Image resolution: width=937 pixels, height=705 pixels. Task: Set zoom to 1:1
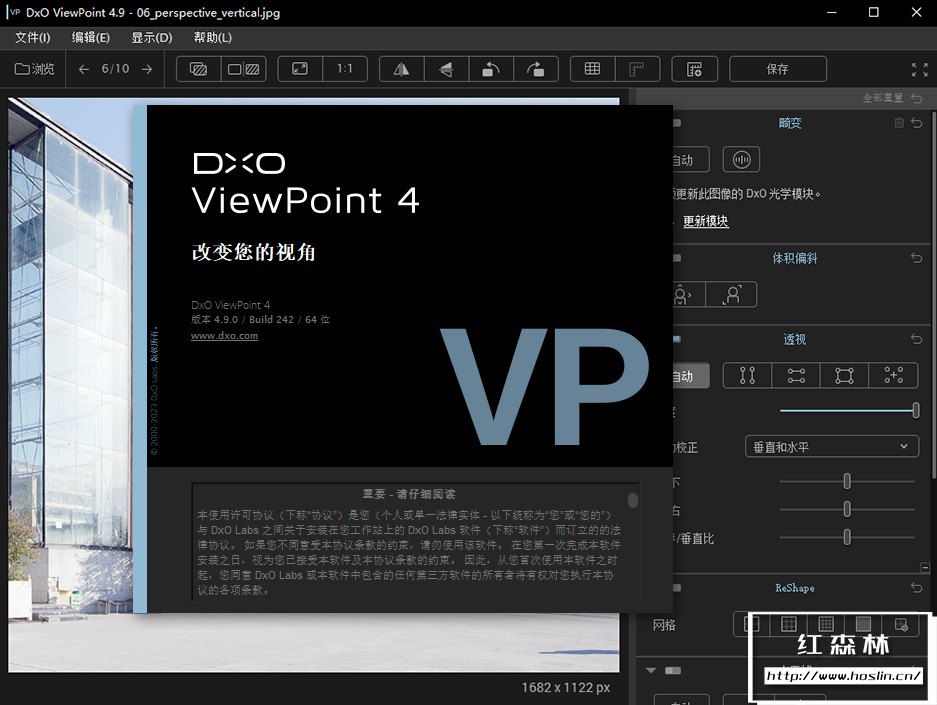[x=345, y=69]
